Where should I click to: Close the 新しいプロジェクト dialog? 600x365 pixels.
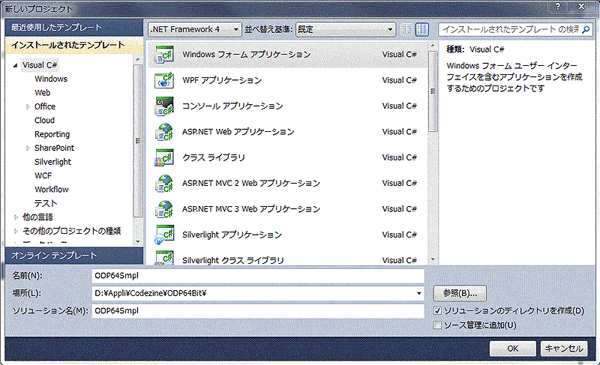click(581, 7)
